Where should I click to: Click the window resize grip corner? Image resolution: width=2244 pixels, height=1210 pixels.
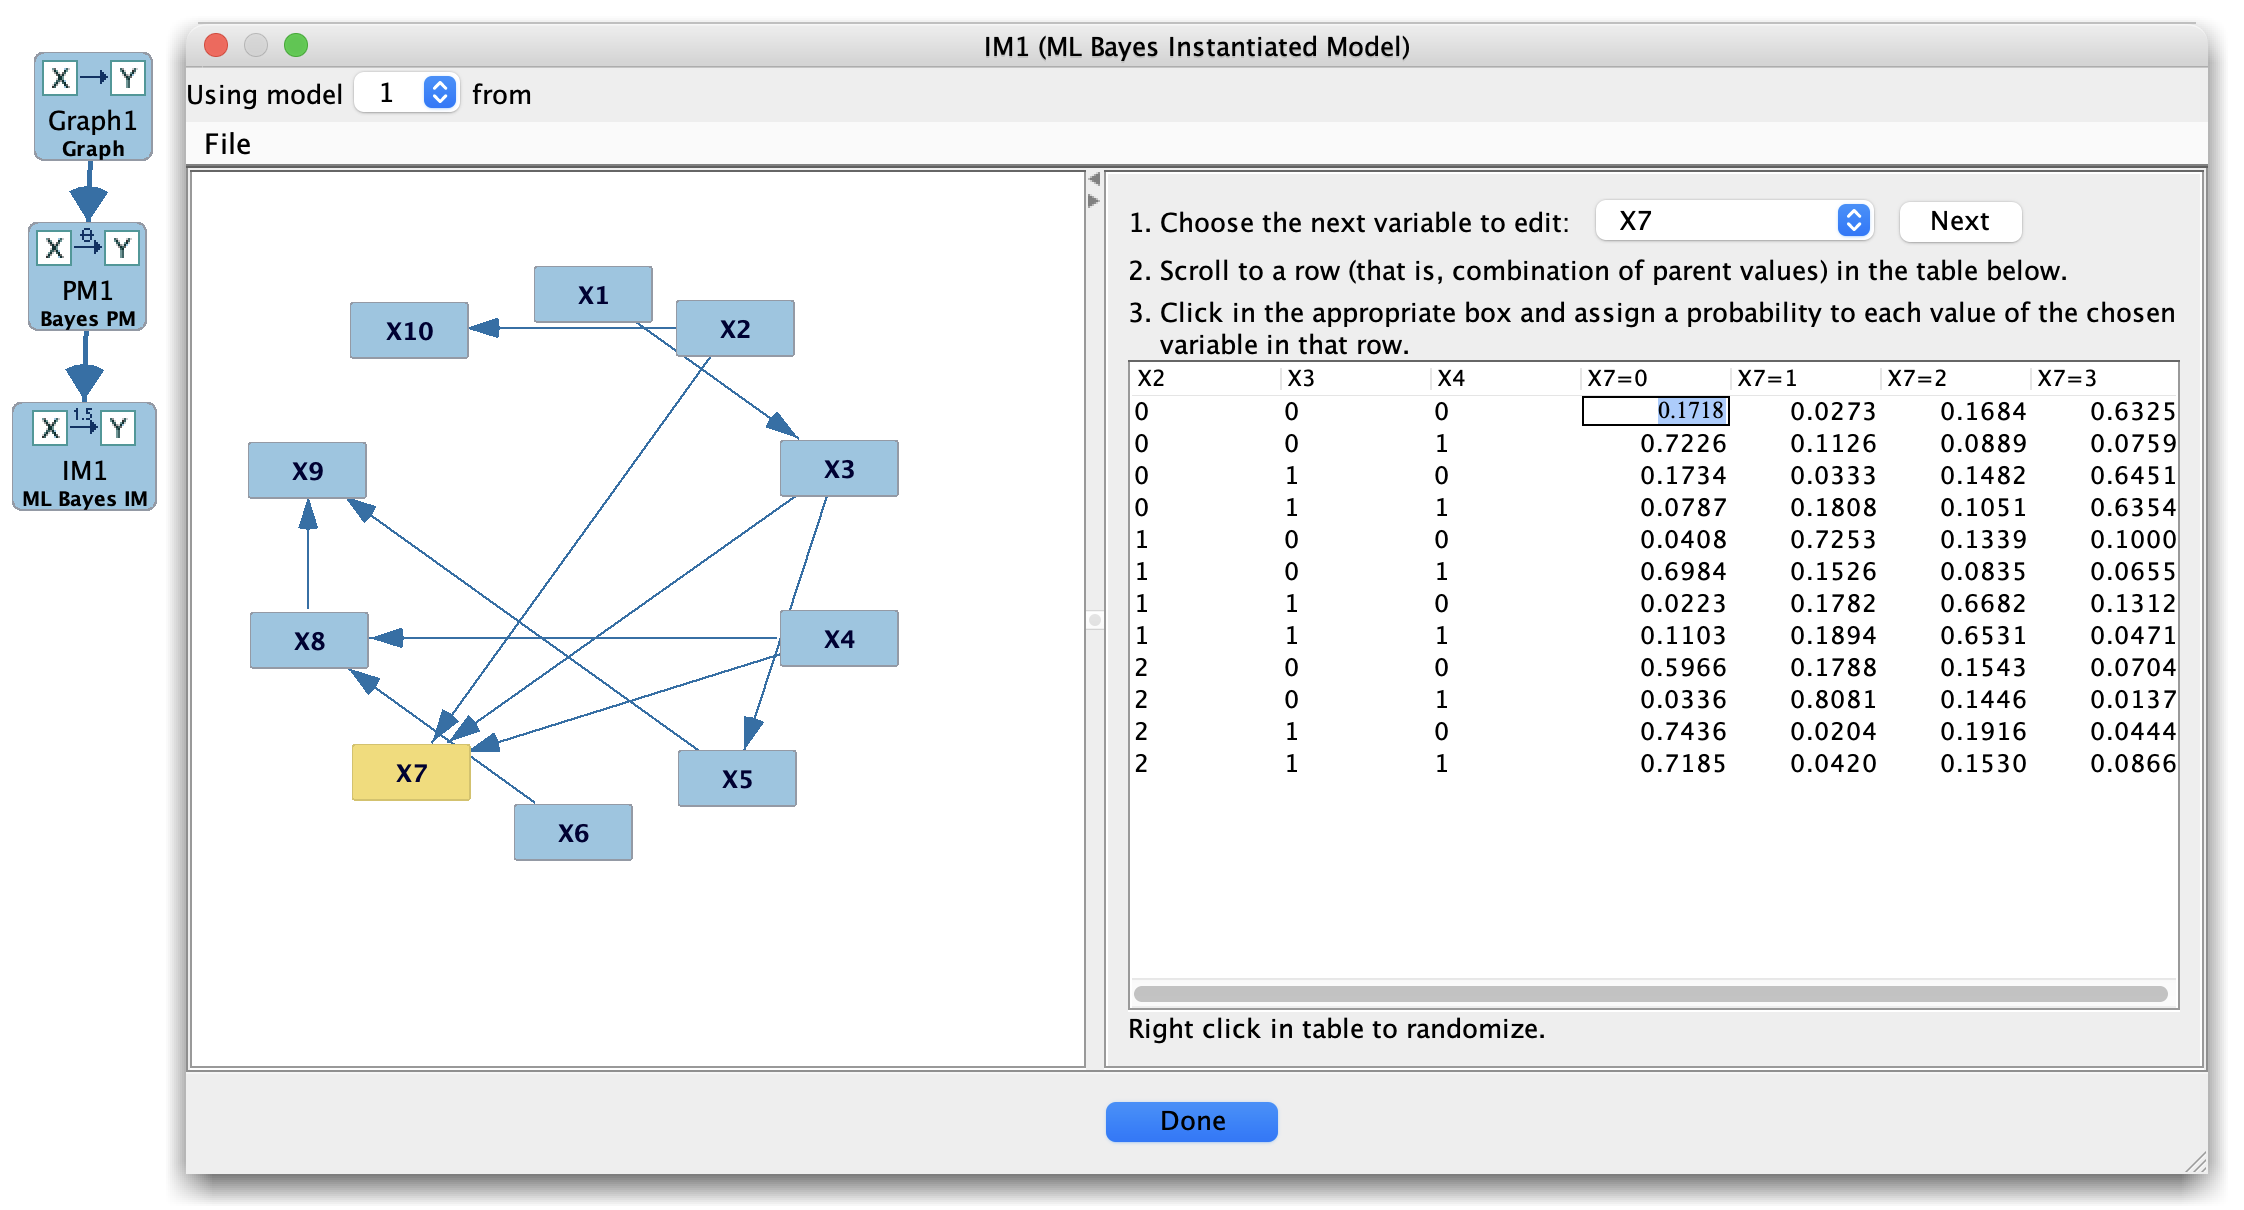(2196, 1162)
